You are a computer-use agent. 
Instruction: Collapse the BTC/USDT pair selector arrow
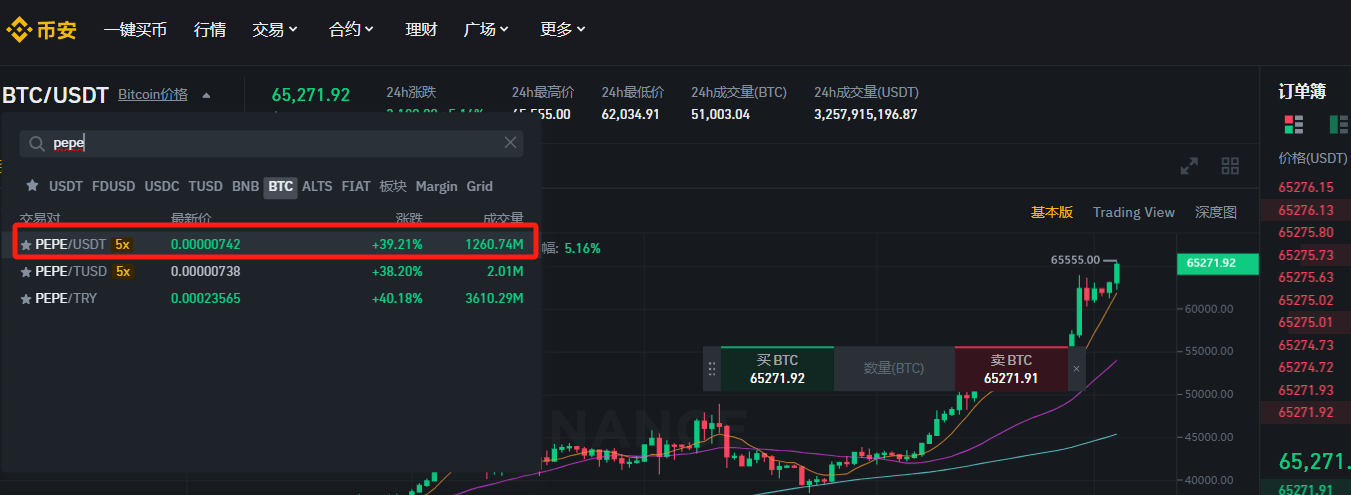tap(206, 96)
